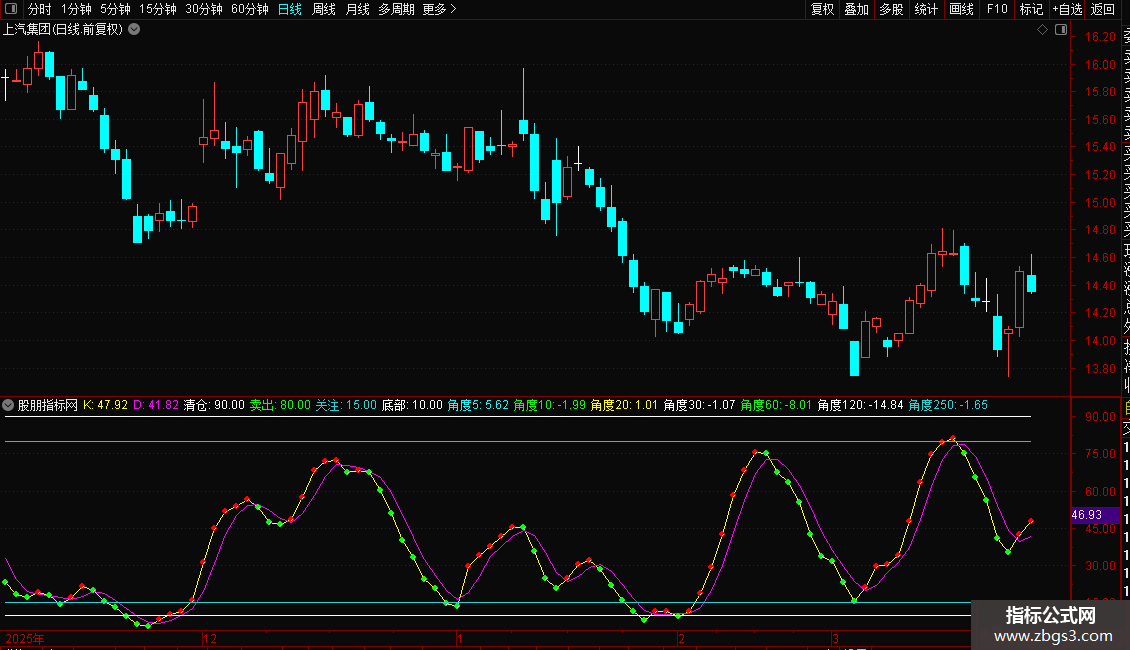
Task: Open the 复权 adjustment option
Action: [822, 9]
